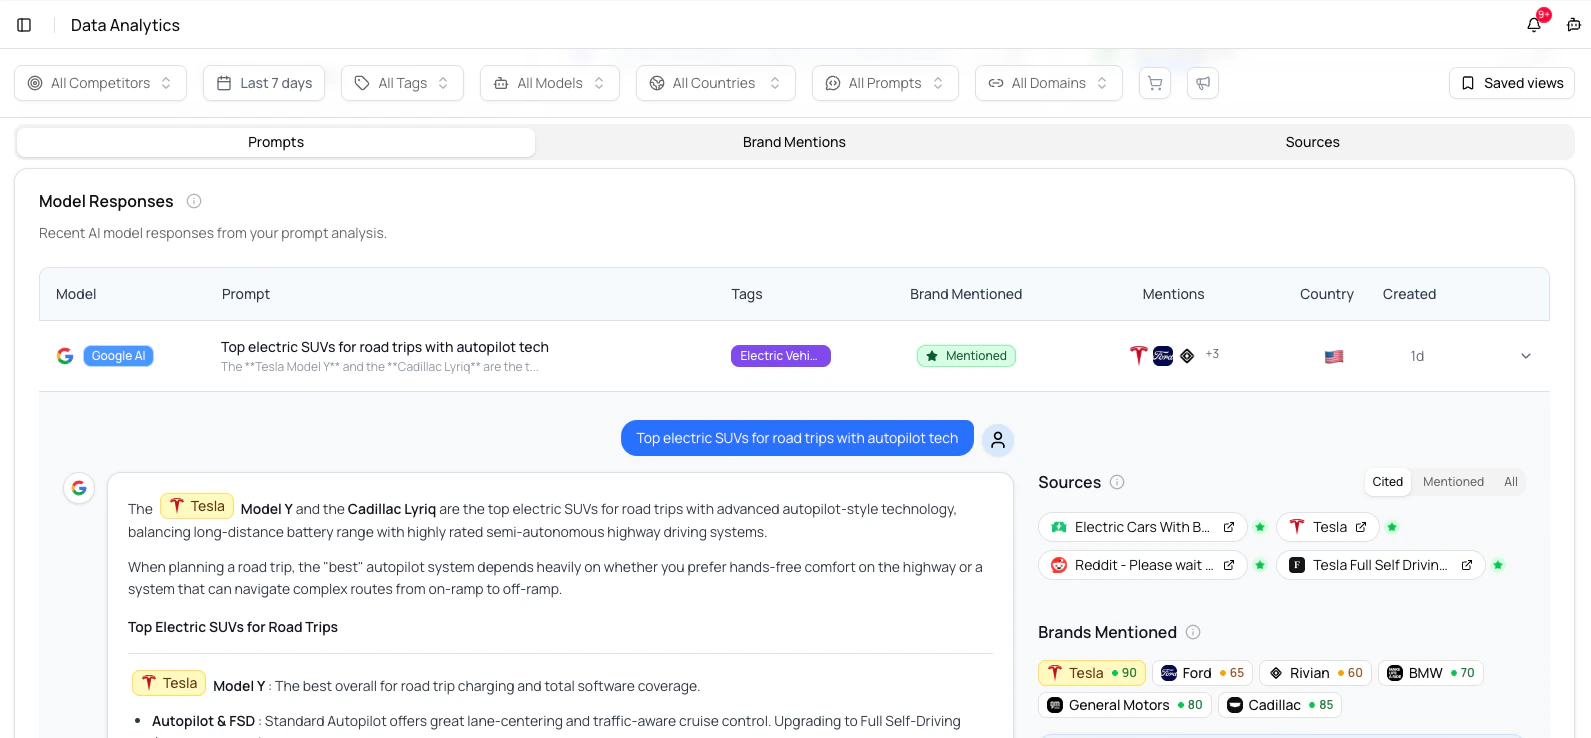Switch to the Sources tab
Viewport: 1591px width, 738px height.
click(1312, 142)
